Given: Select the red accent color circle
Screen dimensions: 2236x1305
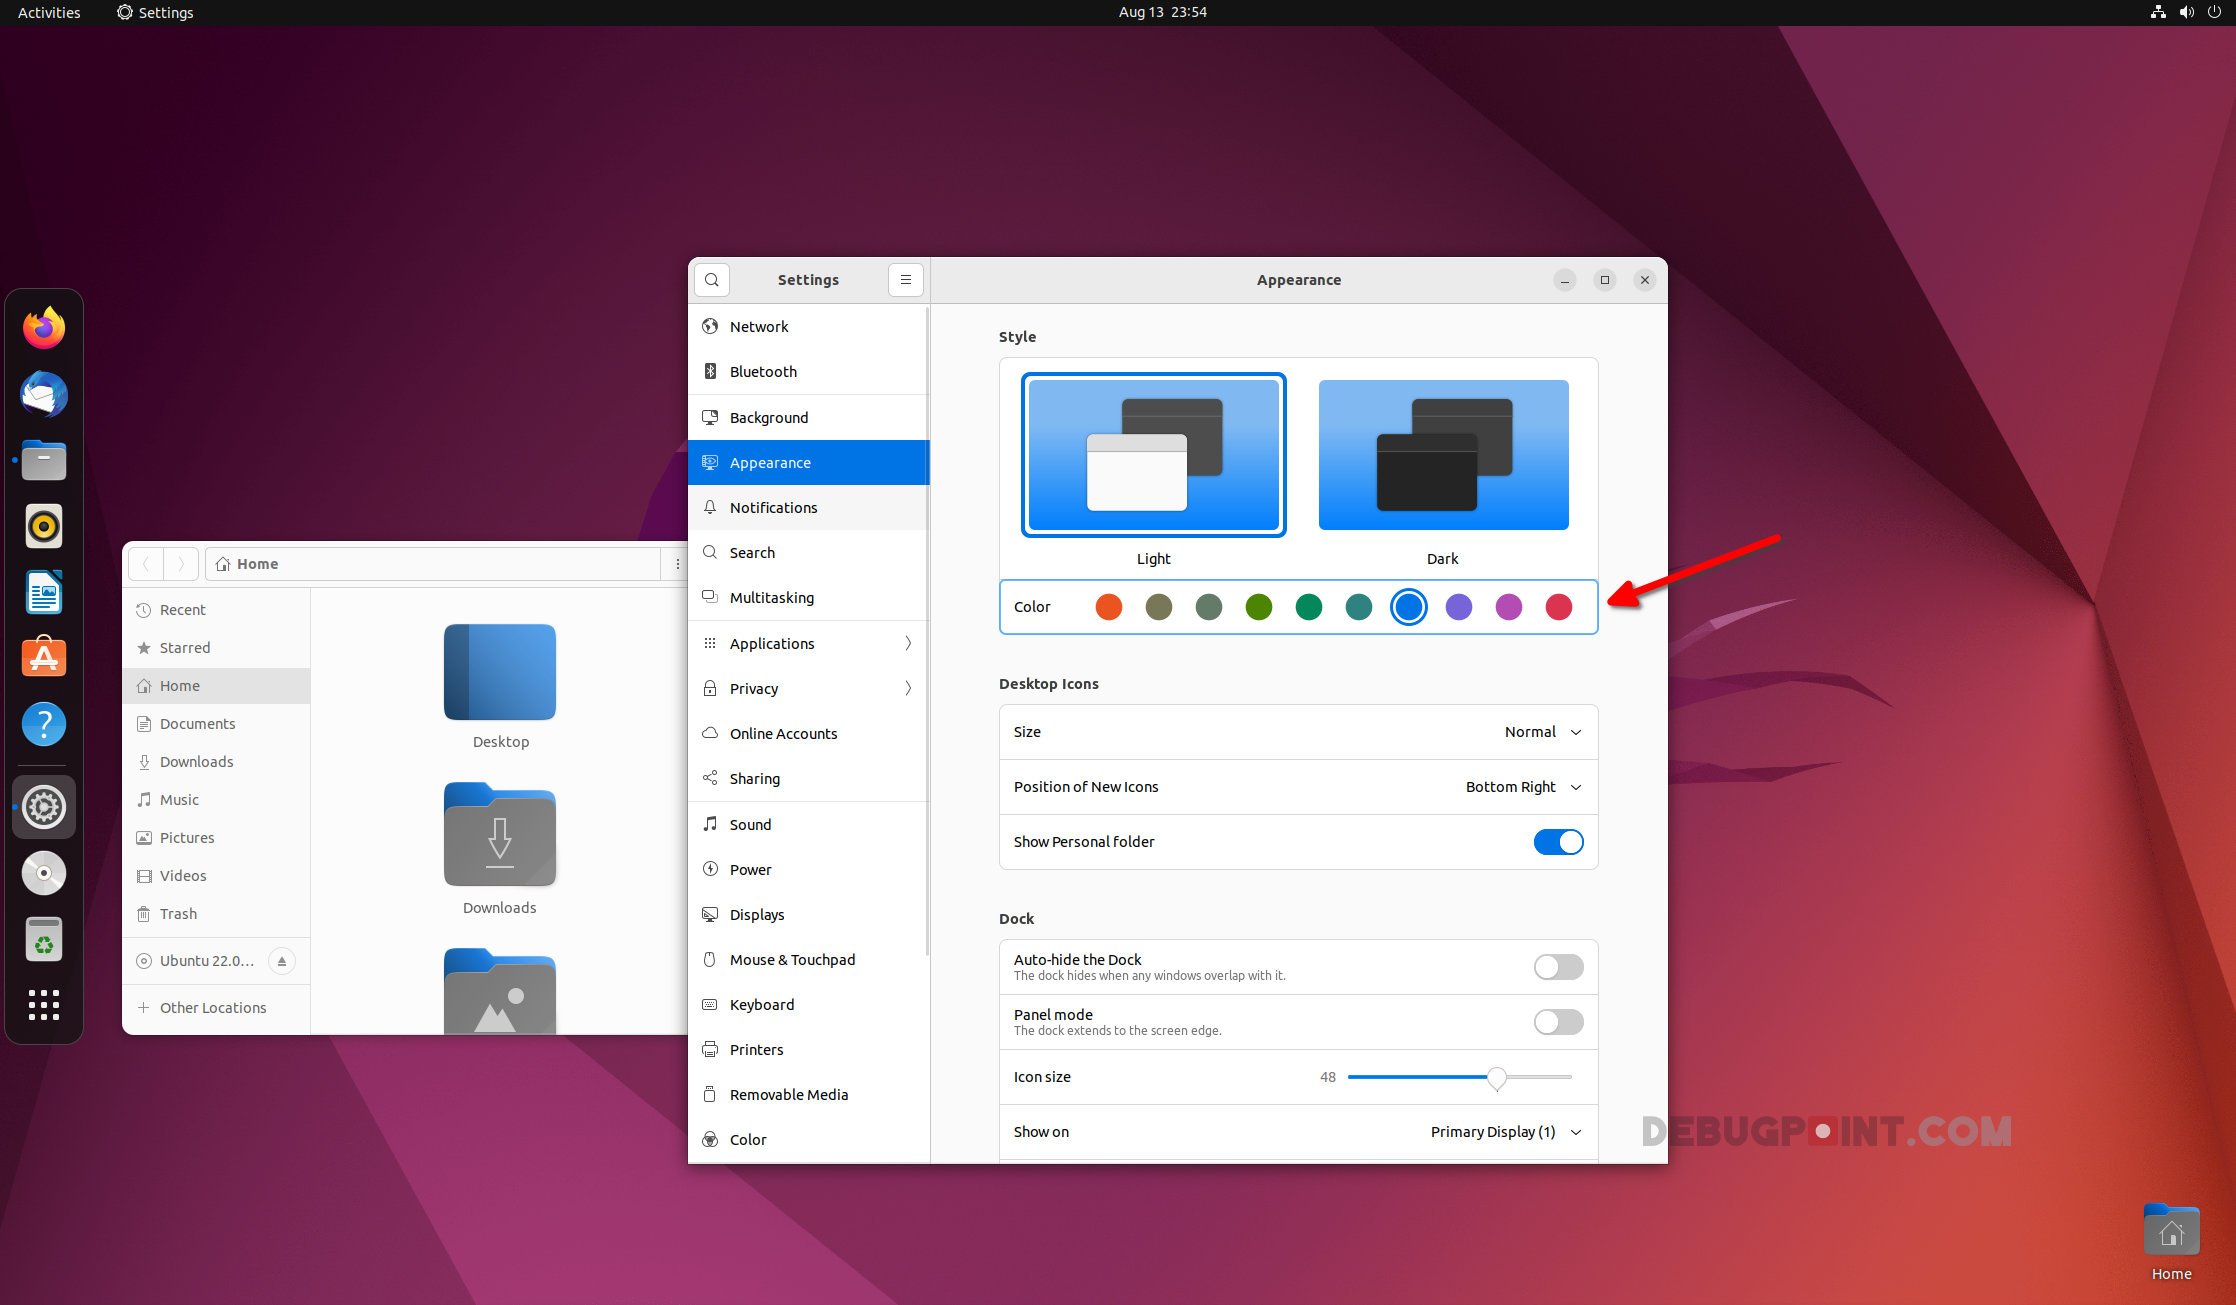Looking at the screenshot, I should tap(1559, 606).
